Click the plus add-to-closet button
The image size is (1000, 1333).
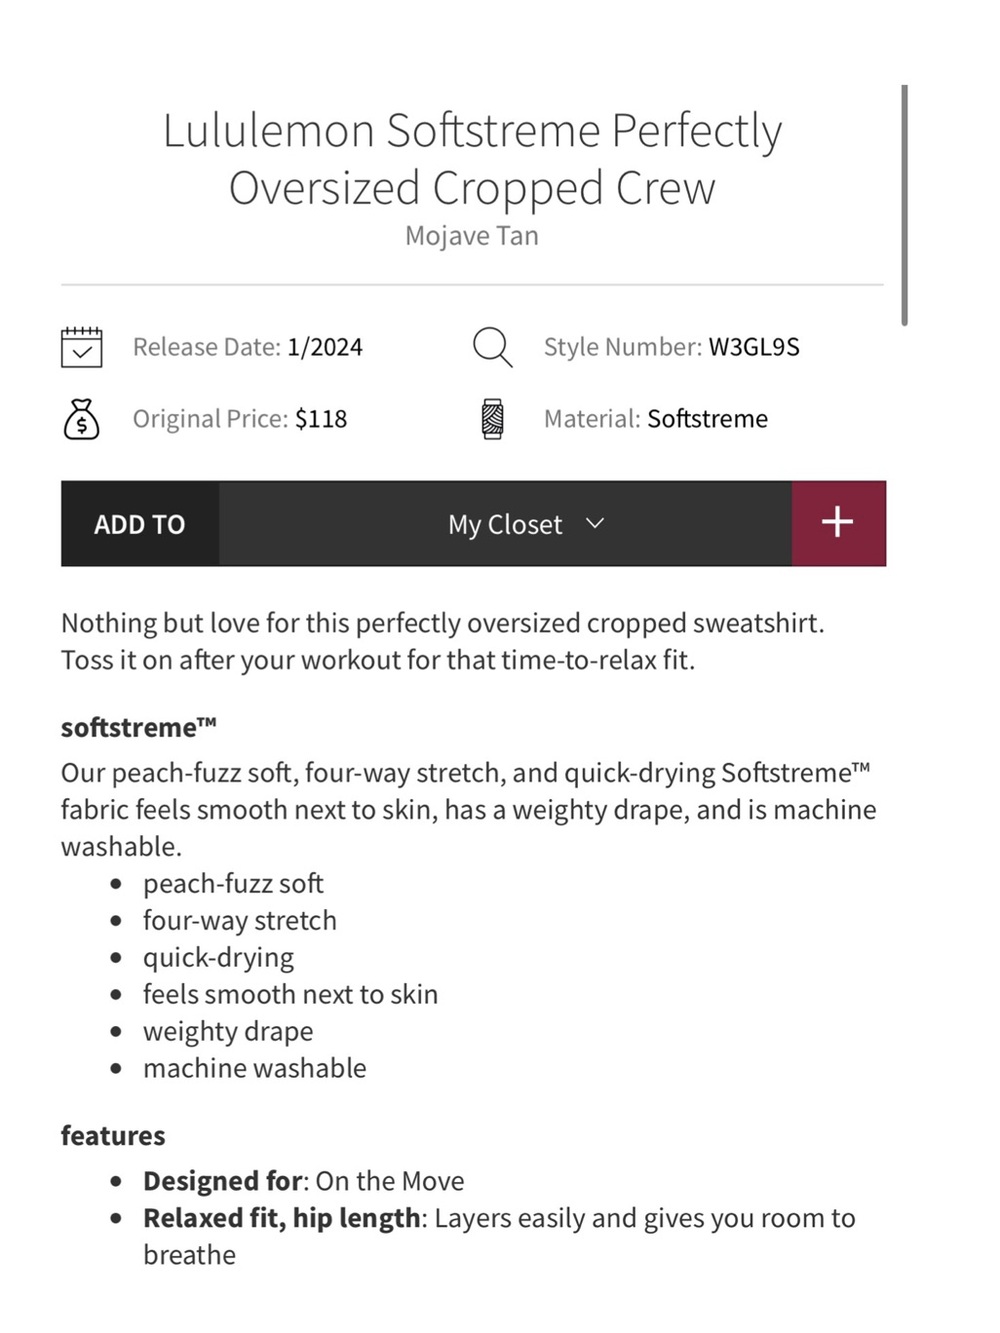click(838, 523)
